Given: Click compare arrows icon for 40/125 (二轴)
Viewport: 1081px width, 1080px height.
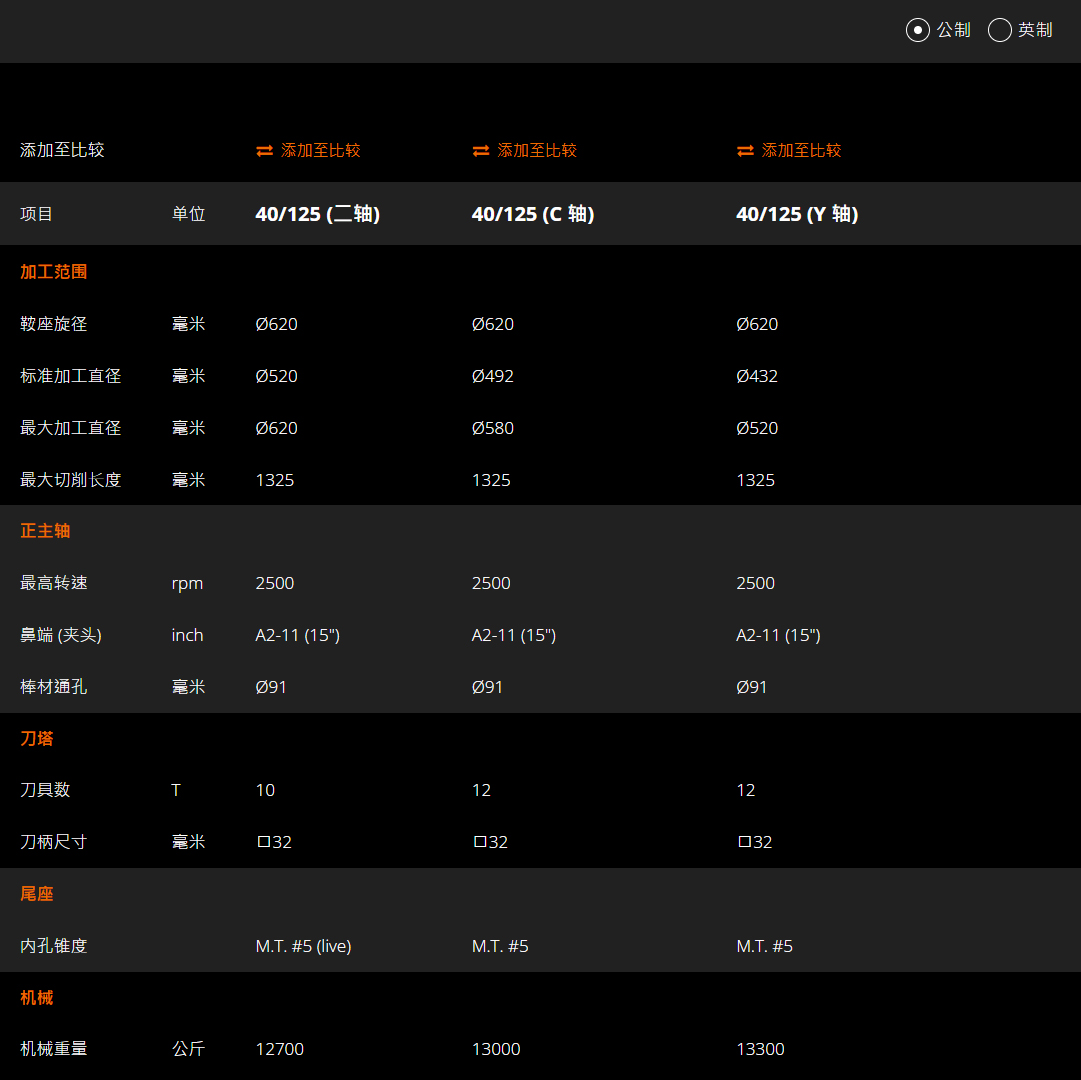Looking at the screenshot, I should pos(264,151).
